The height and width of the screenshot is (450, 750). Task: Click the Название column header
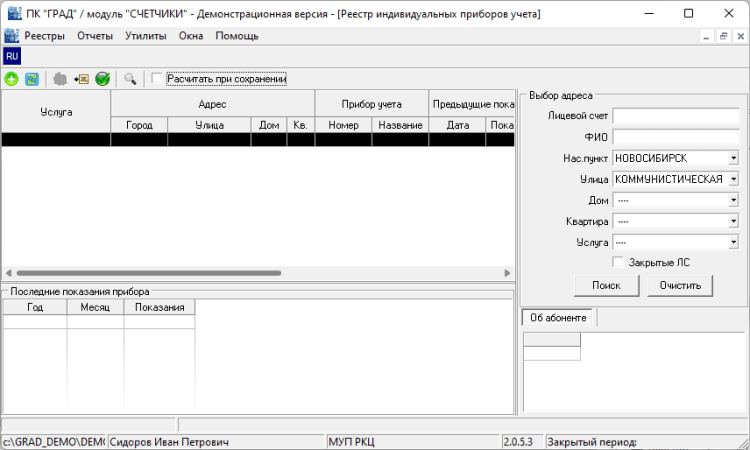[x=400, y=125]
